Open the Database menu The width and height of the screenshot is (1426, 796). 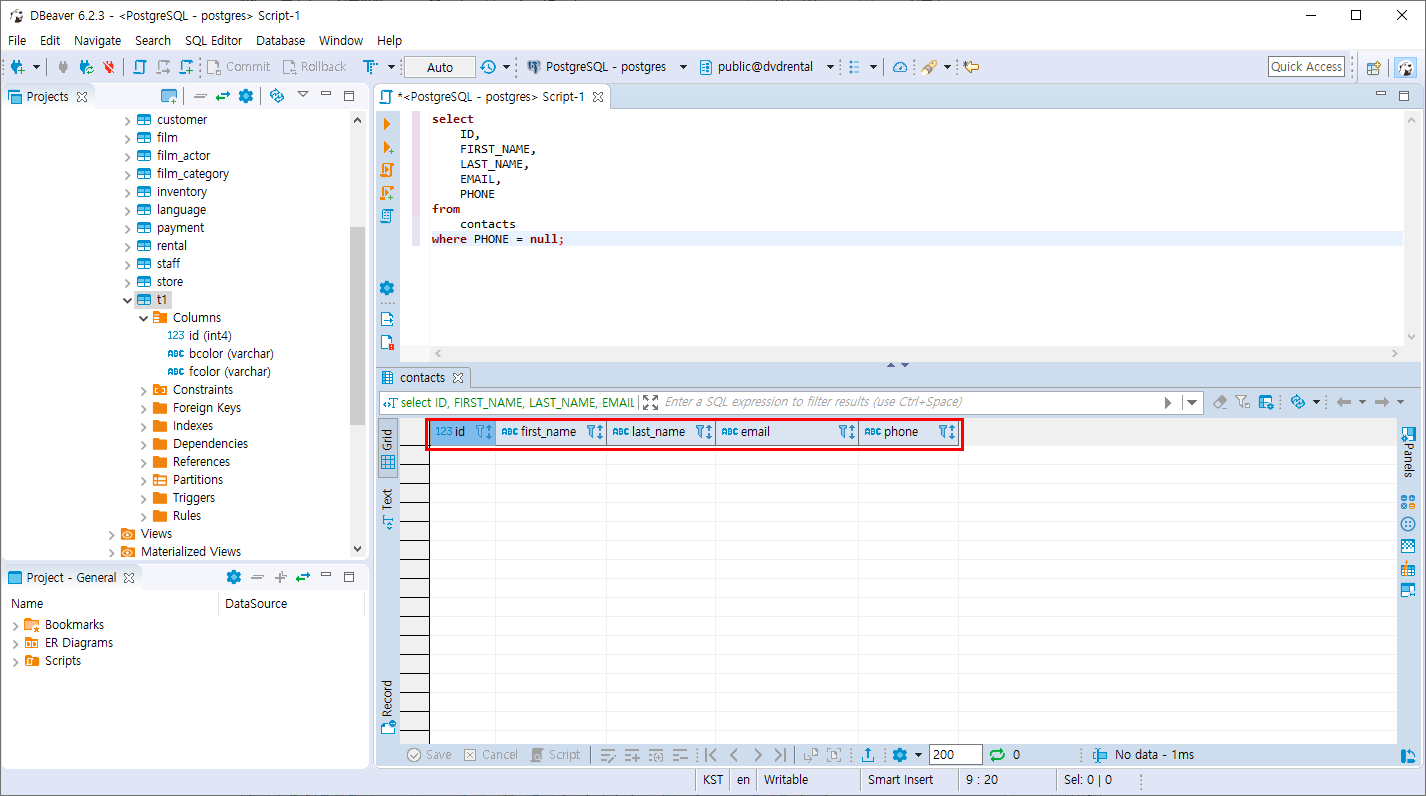coord(281,40)
